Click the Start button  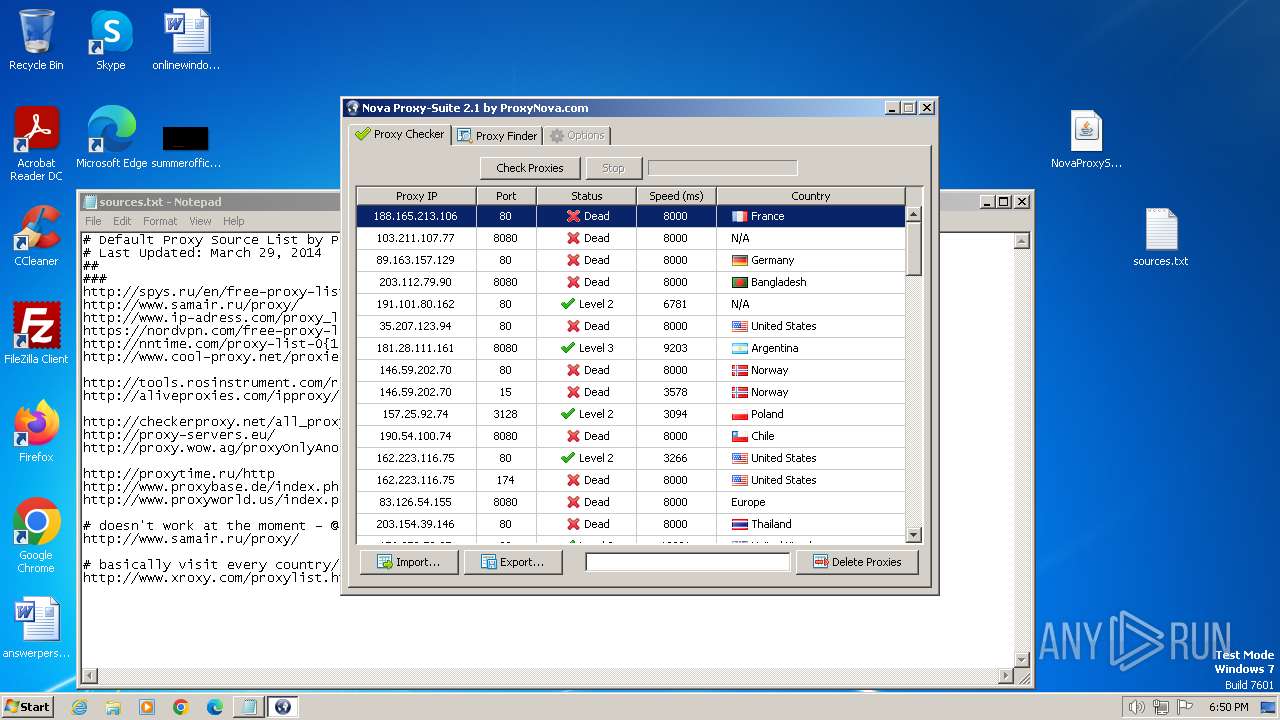27,706
